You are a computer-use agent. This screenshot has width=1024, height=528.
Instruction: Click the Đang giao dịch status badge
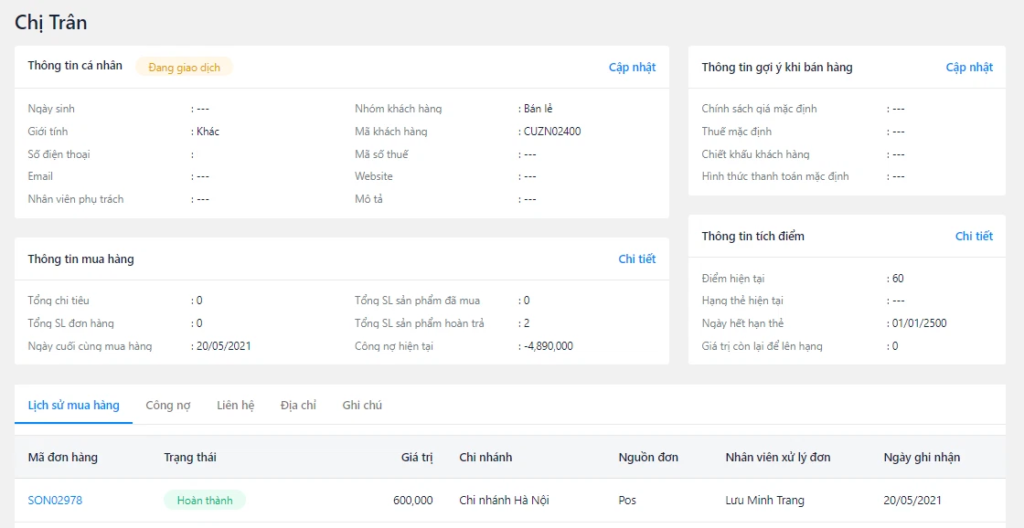click(x=184, y=67)
